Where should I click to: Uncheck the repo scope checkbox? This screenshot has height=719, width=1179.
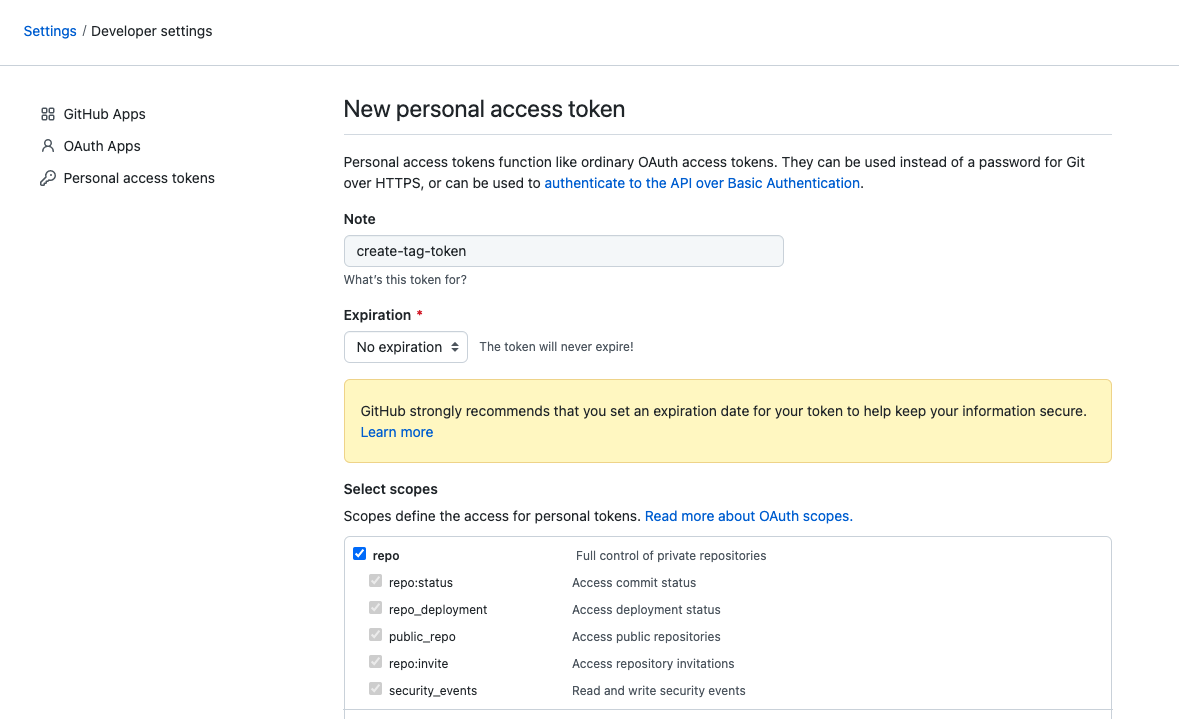click(x=359, y=553)
